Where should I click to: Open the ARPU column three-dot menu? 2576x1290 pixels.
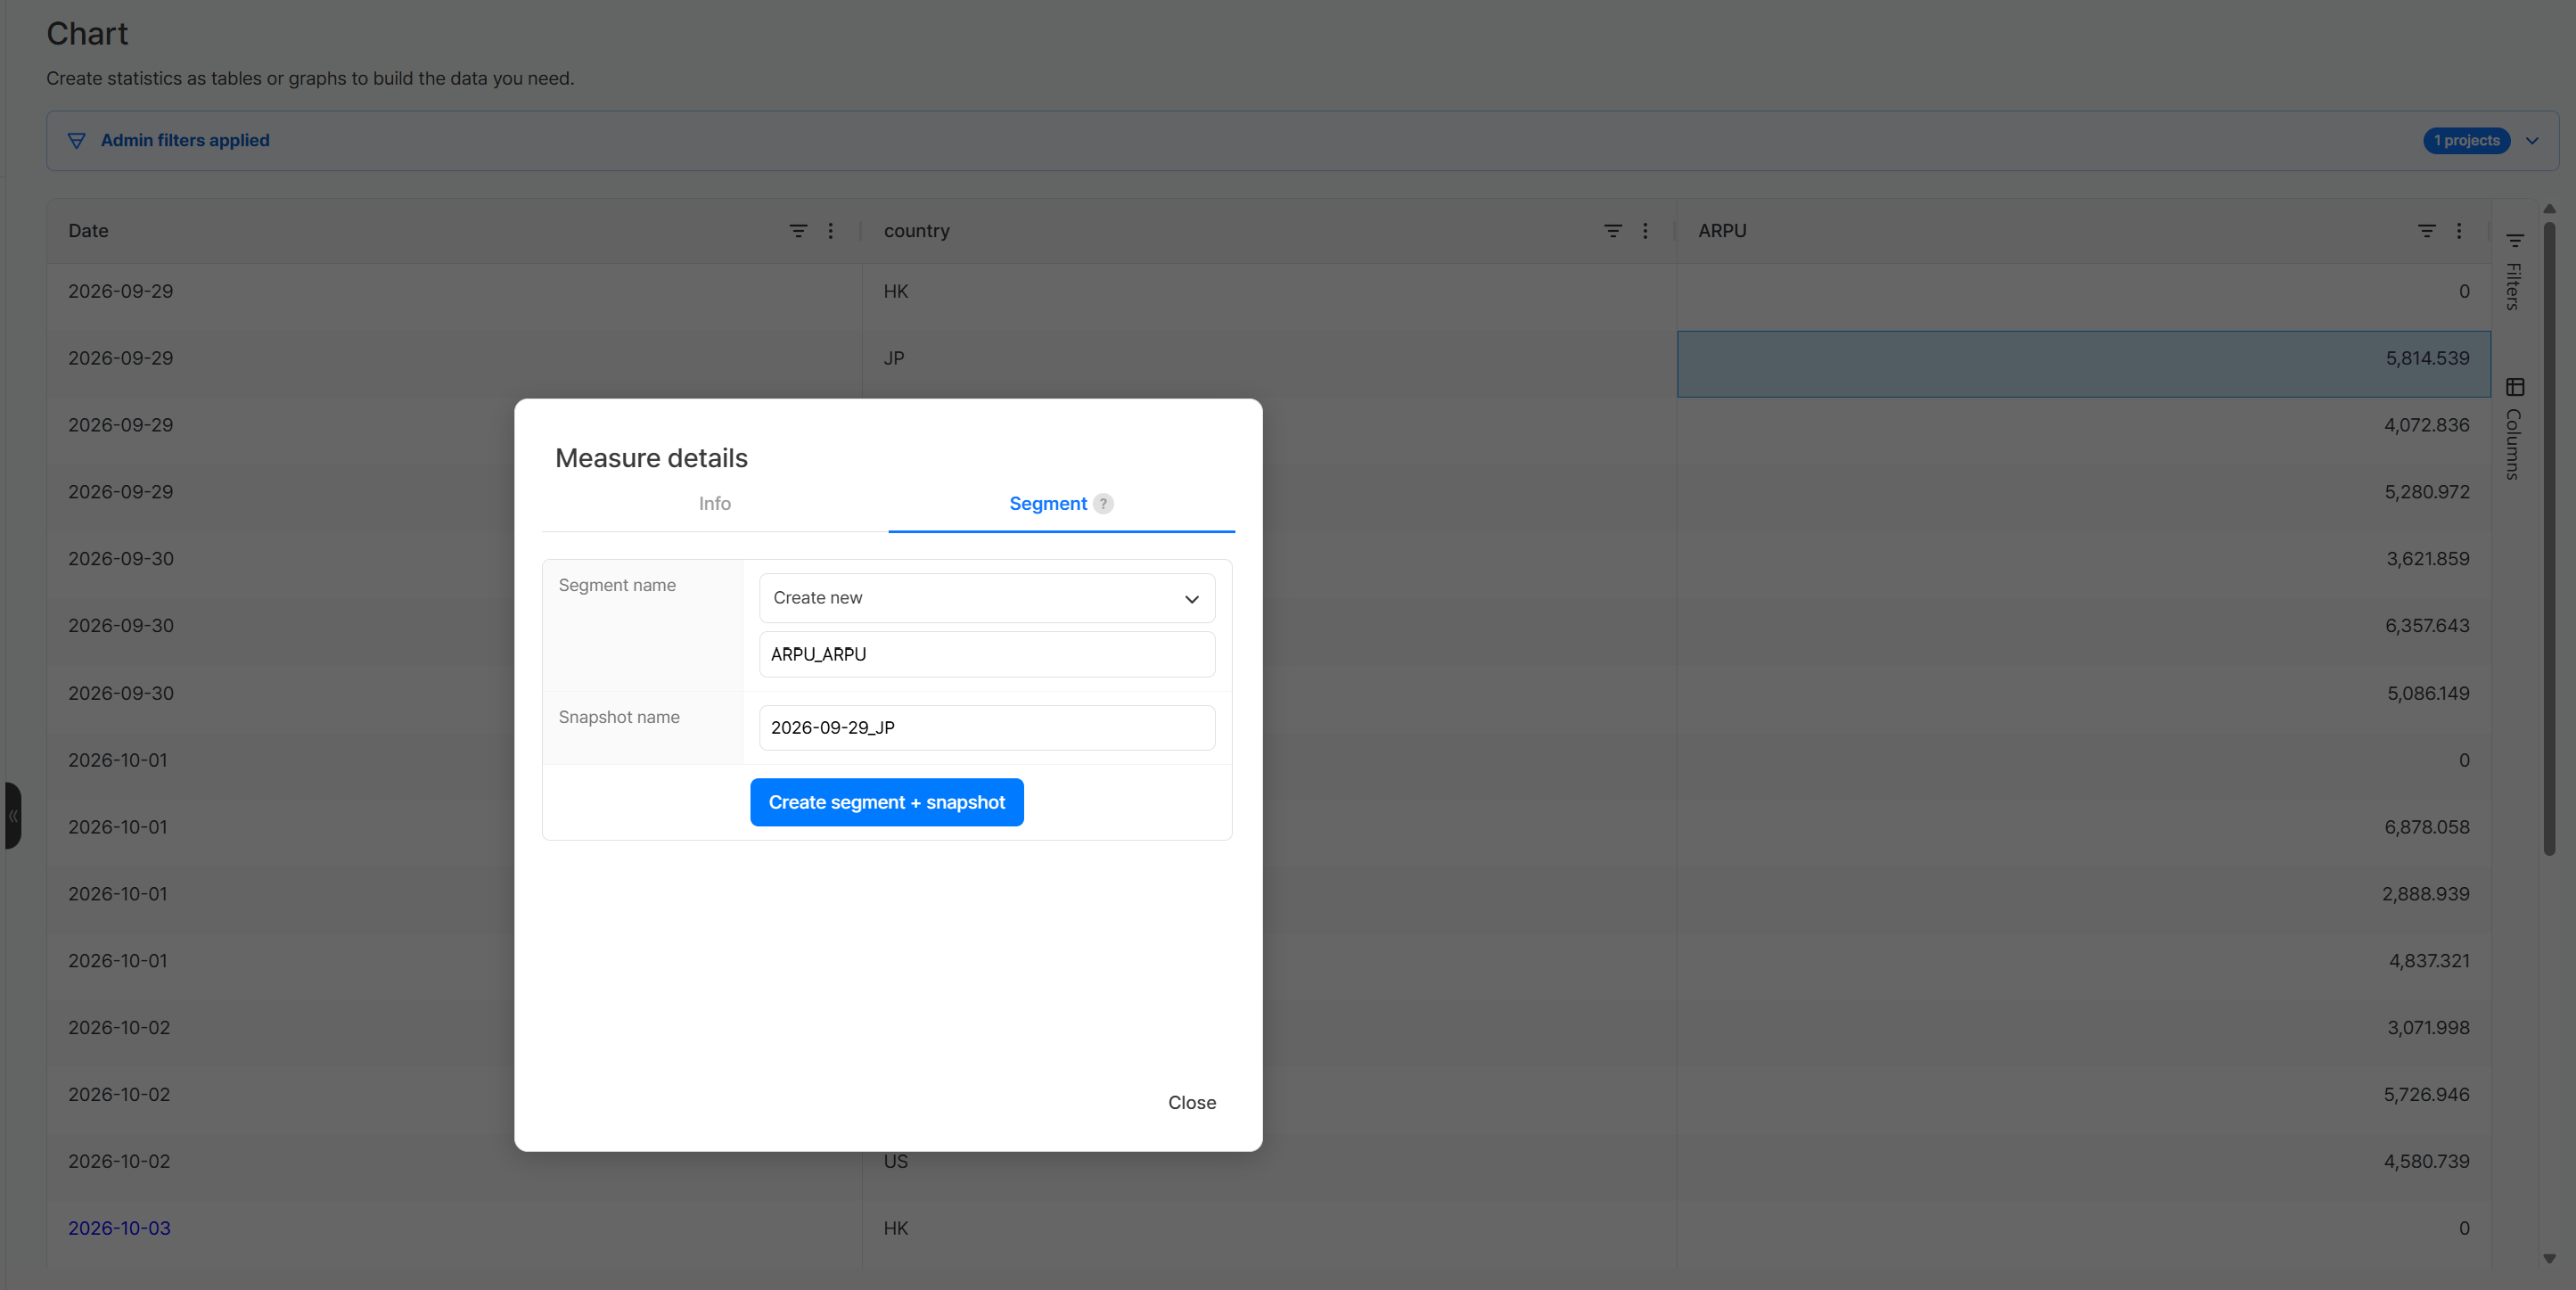pos(2459,231)
